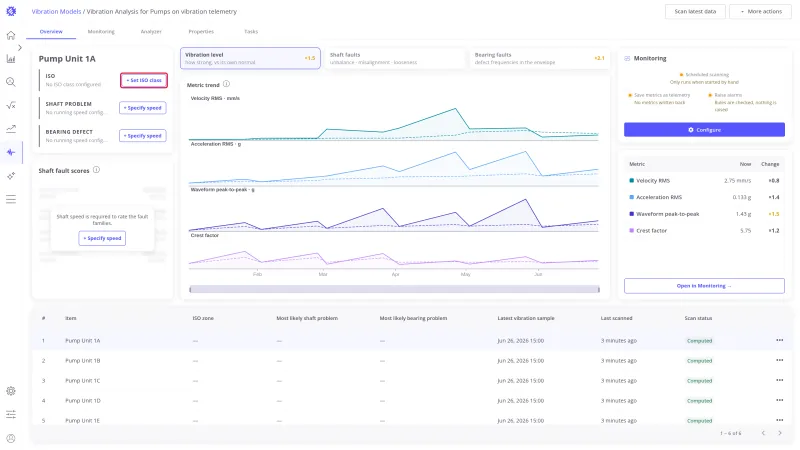Open row actions menu for Pump Unit 1E
Viewport: 800px width, 450px height.
coord(780,420)
